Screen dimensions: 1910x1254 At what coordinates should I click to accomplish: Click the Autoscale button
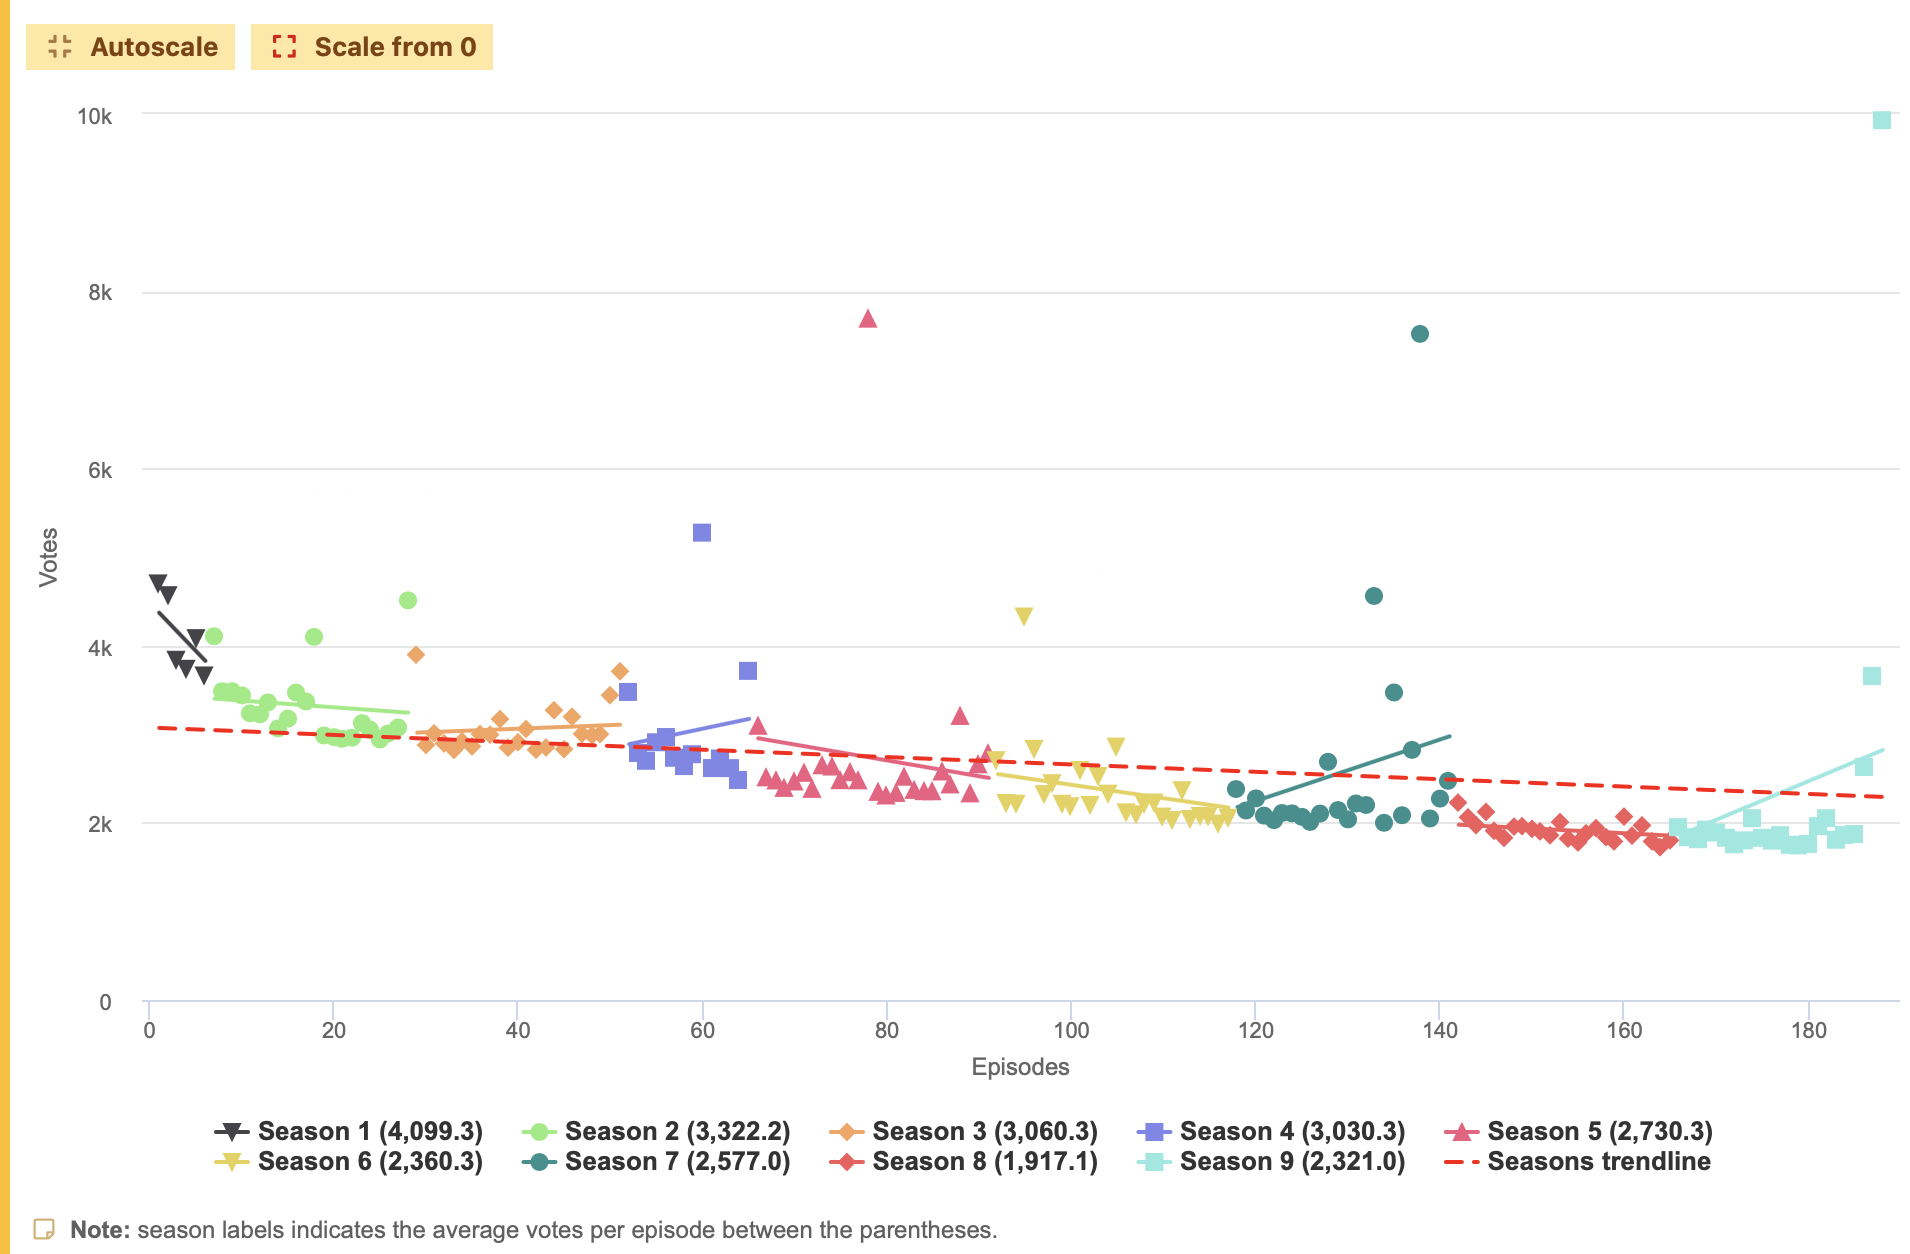tap(130, 47)
